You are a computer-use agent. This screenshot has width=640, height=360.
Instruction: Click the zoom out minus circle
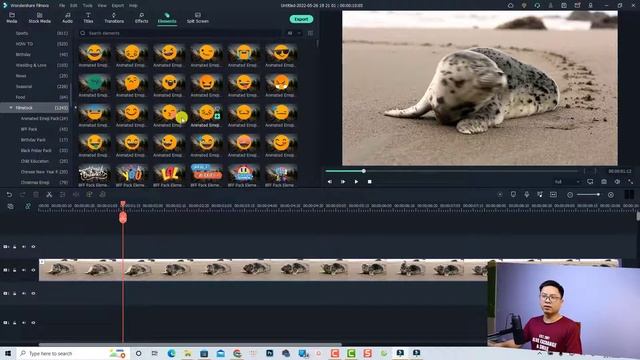[x=570, y=195]
